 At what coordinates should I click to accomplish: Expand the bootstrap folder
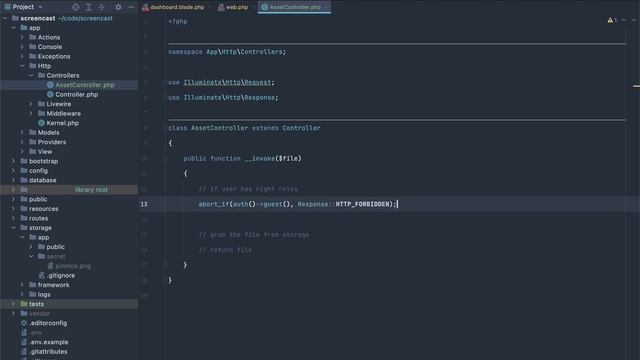tap(14, 161)
